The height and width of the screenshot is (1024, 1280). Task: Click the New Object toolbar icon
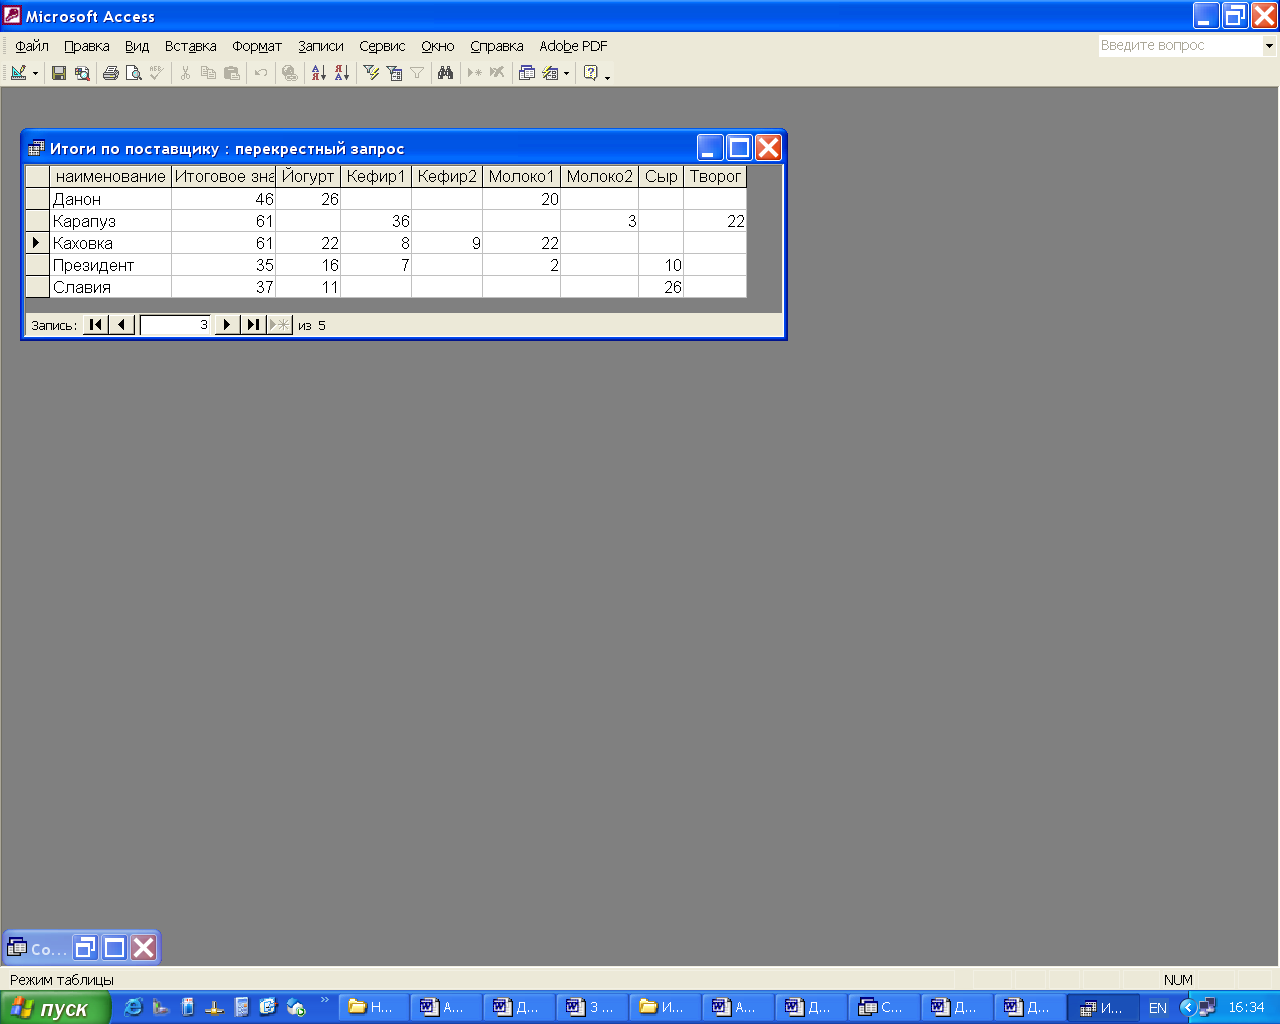[x=550, y=73]
